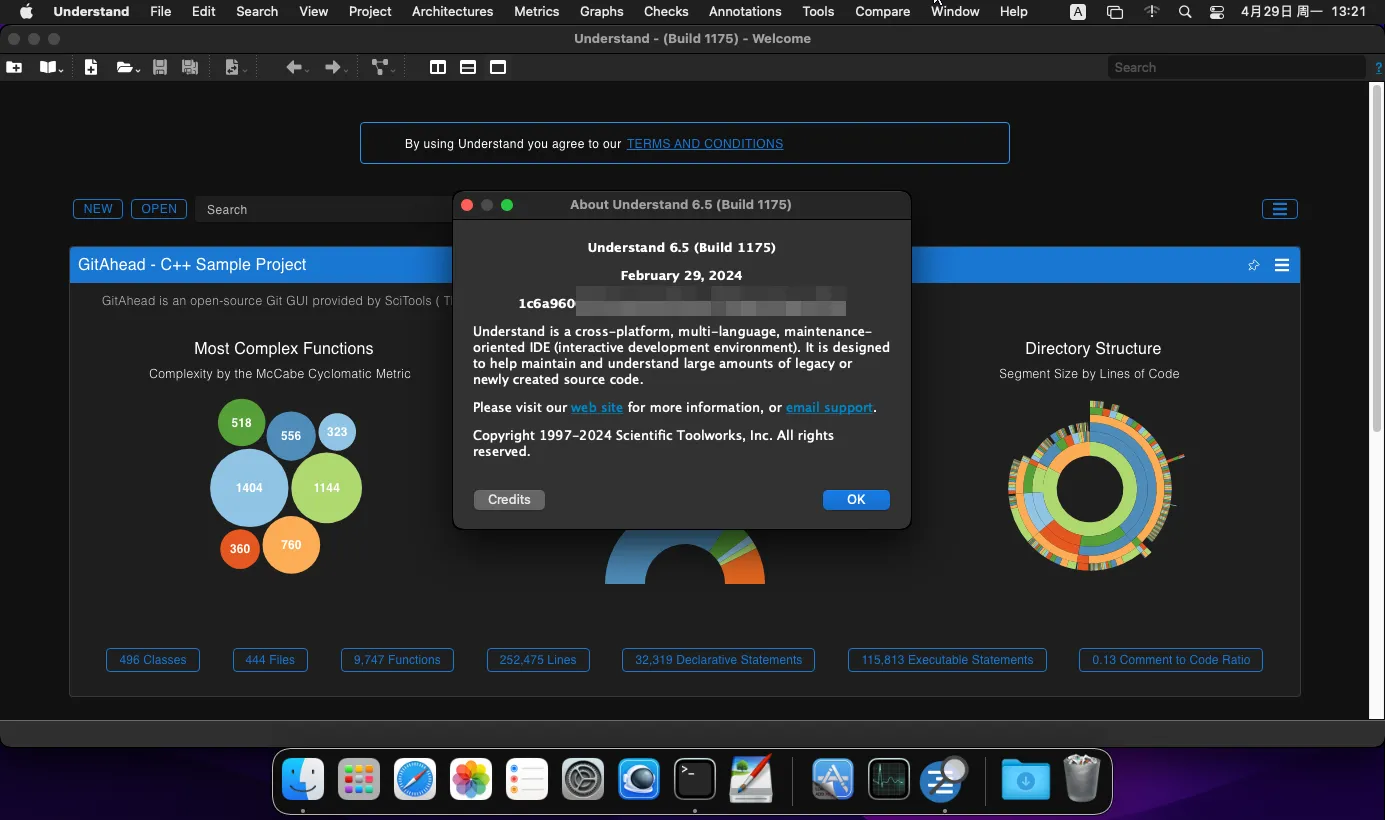Open the Graphs menu
The width and height of the screenshot is (1385, 820).
pos(601,11)
